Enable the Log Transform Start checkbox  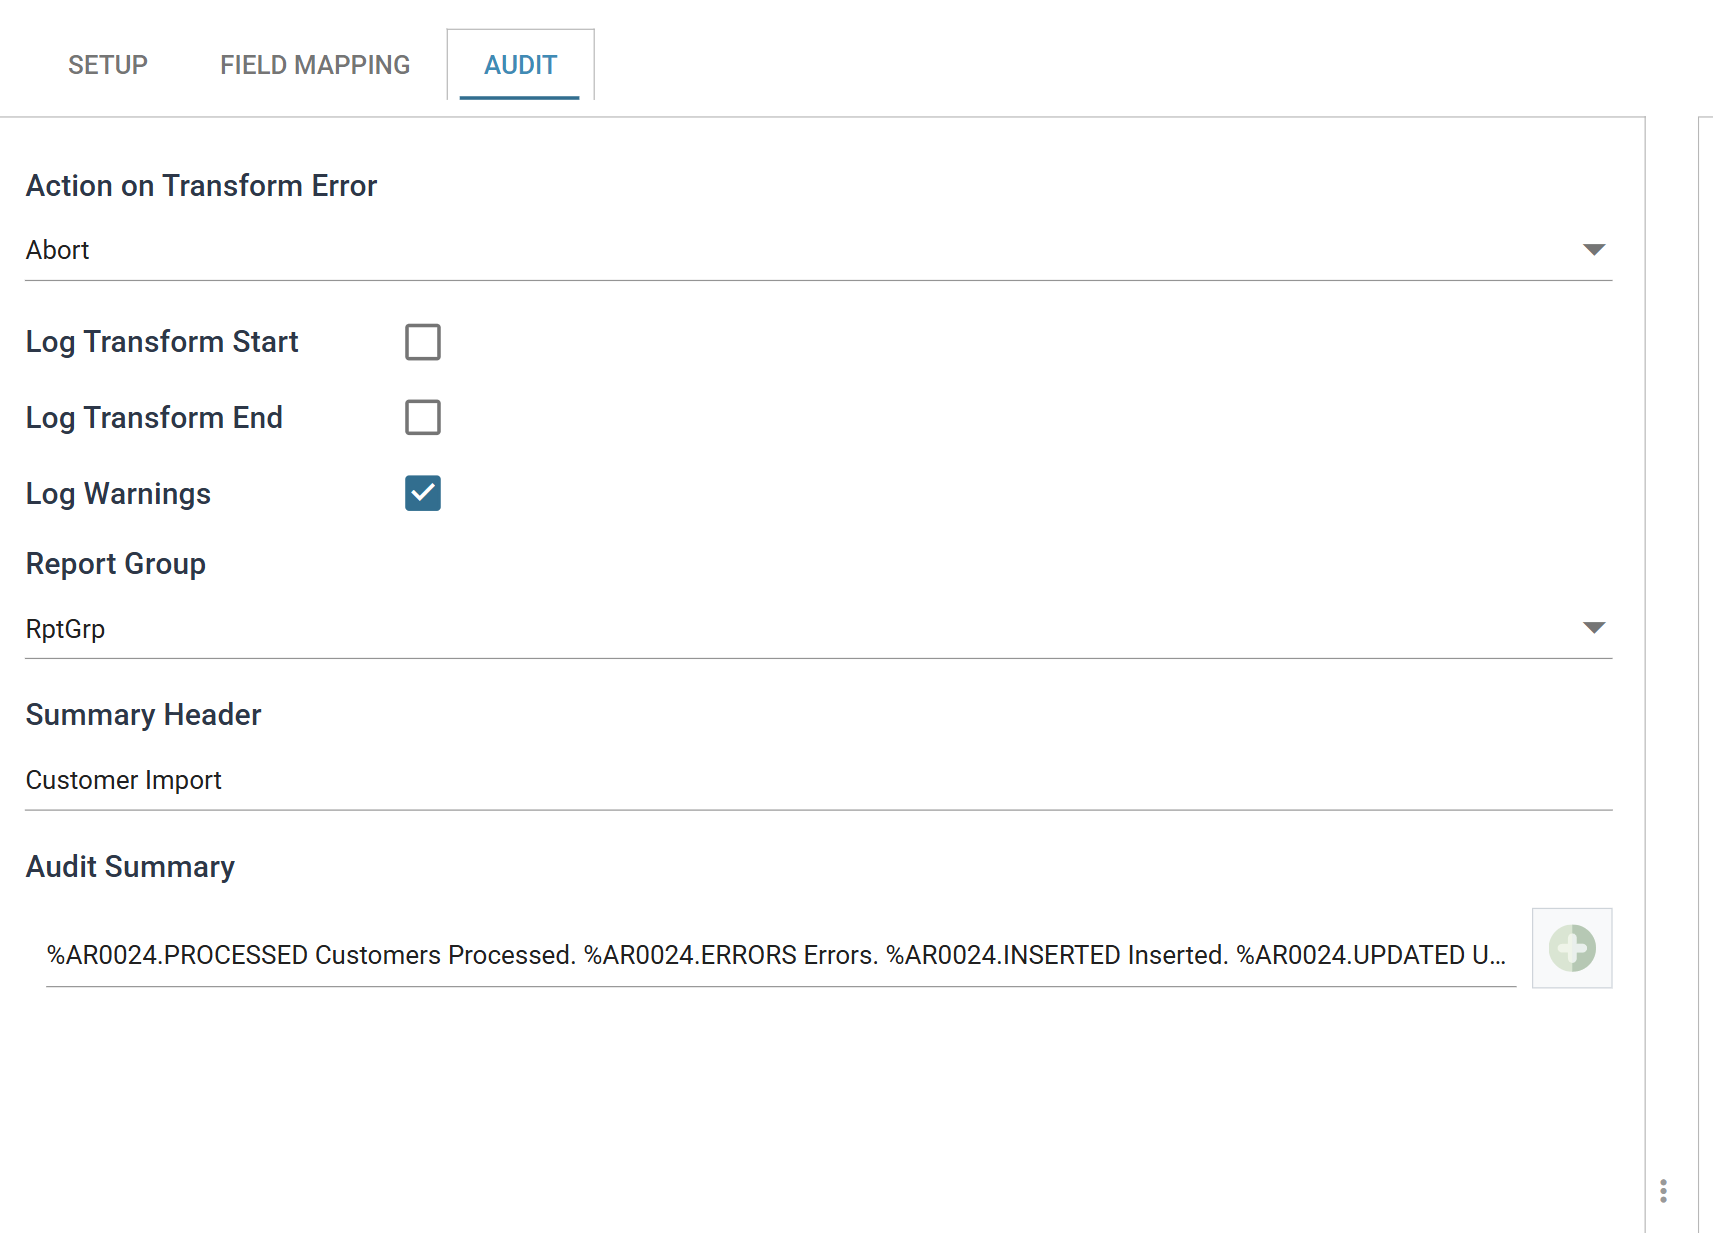[x=423, y=342]
